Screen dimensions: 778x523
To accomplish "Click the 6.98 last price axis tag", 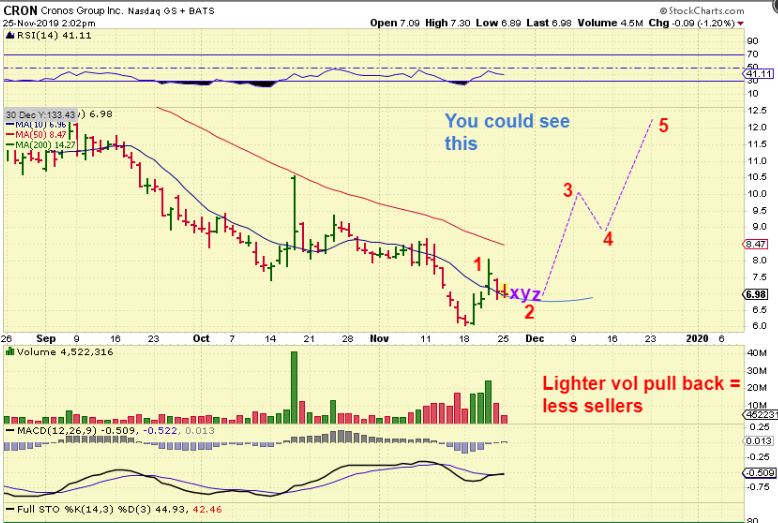I will pyautogui.click(x=756, y=294).
